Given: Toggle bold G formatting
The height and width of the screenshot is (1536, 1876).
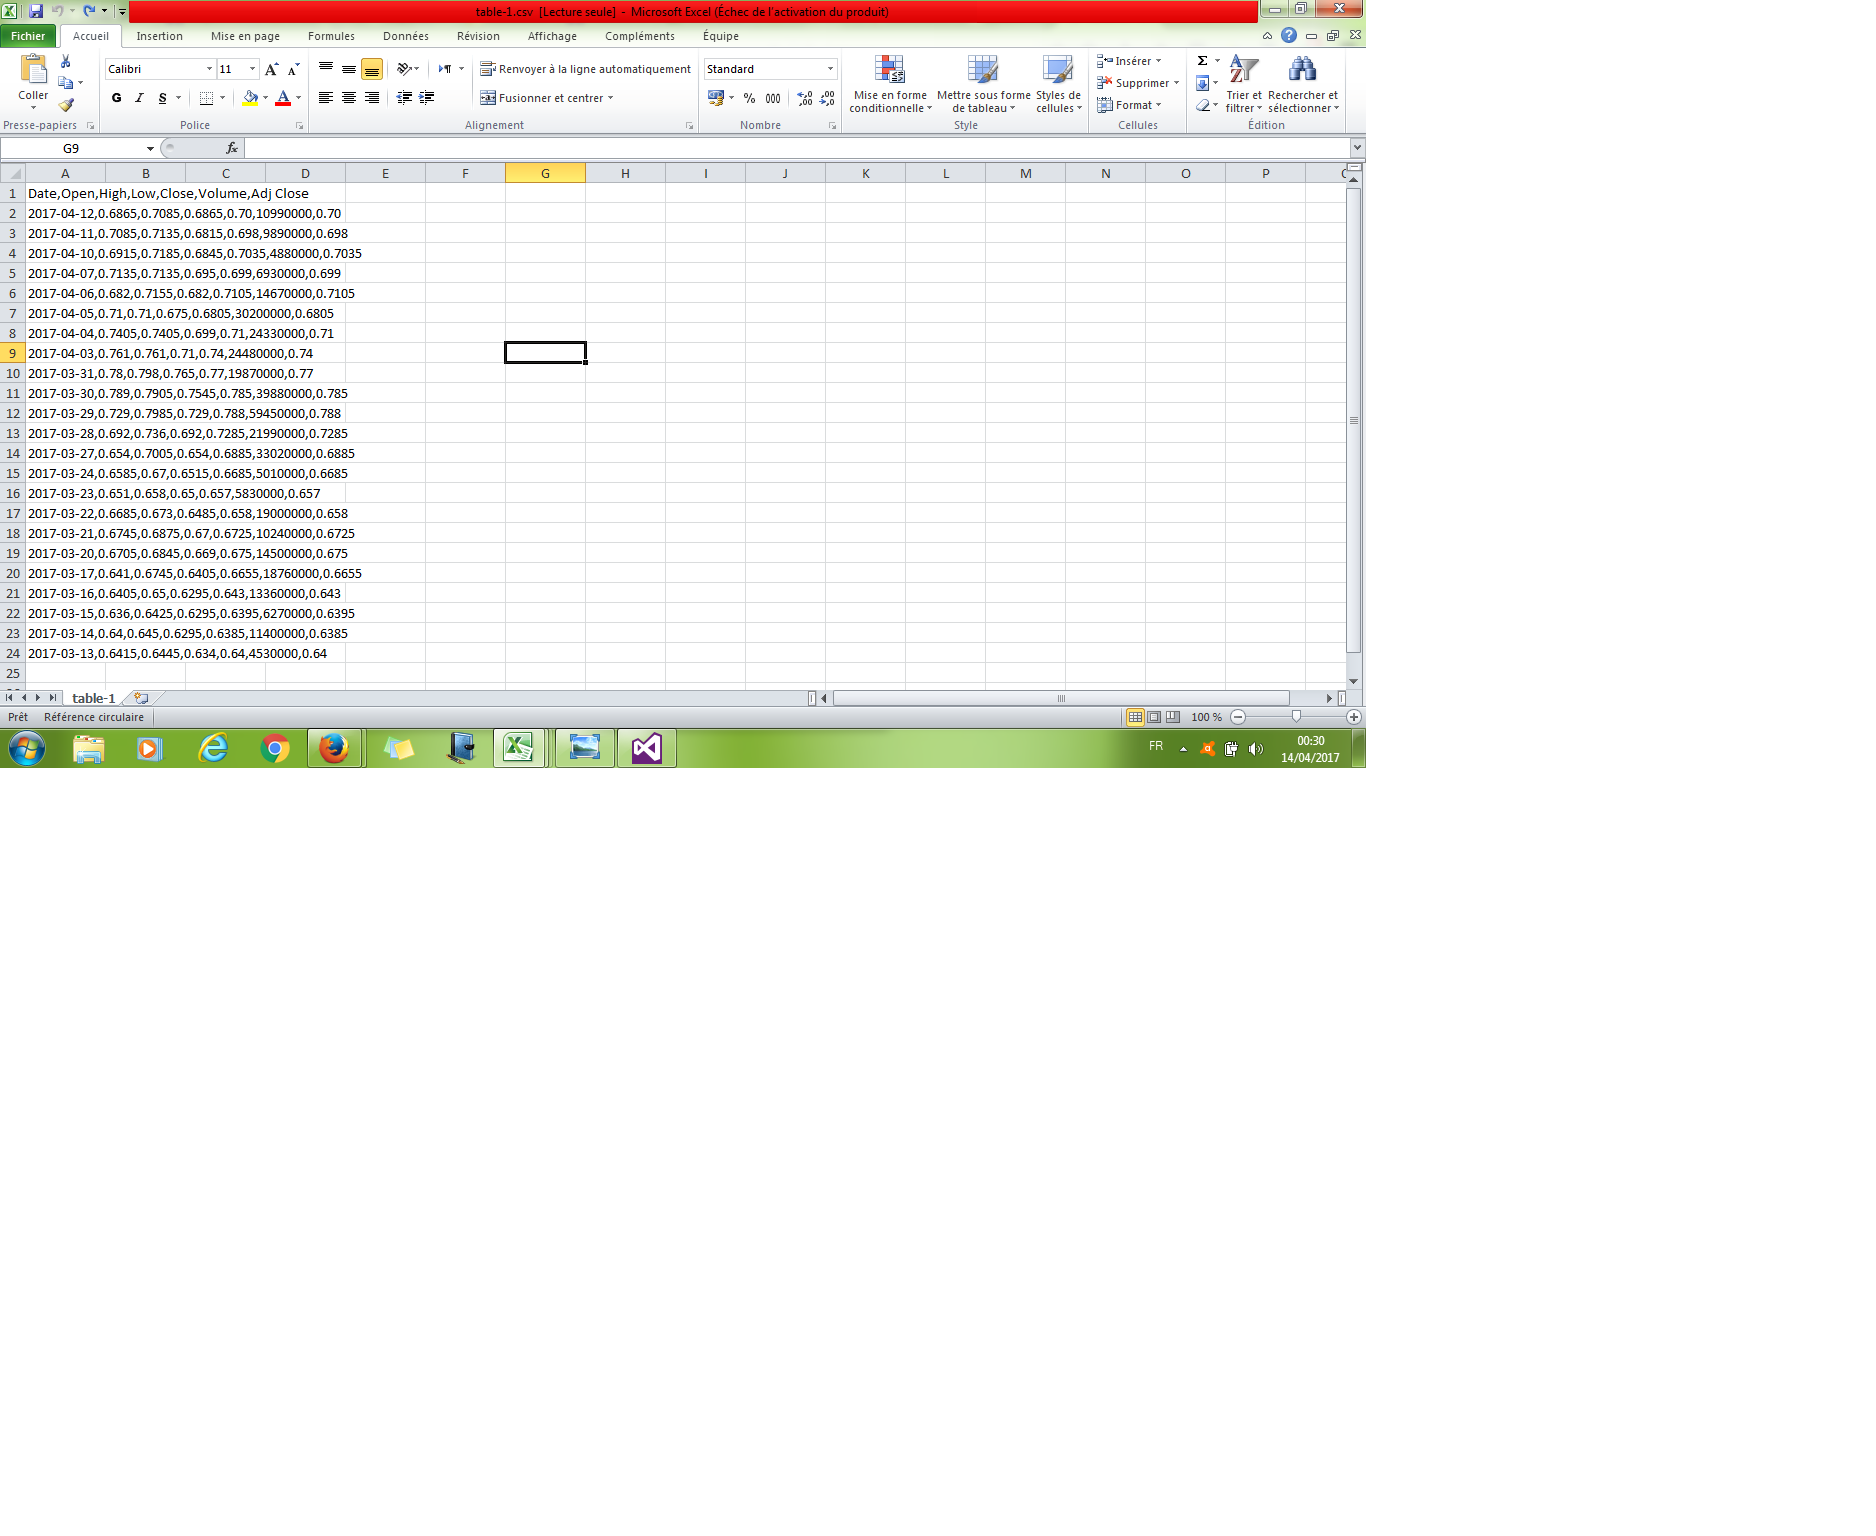Looking at the screenshot, I should (117, 98).
